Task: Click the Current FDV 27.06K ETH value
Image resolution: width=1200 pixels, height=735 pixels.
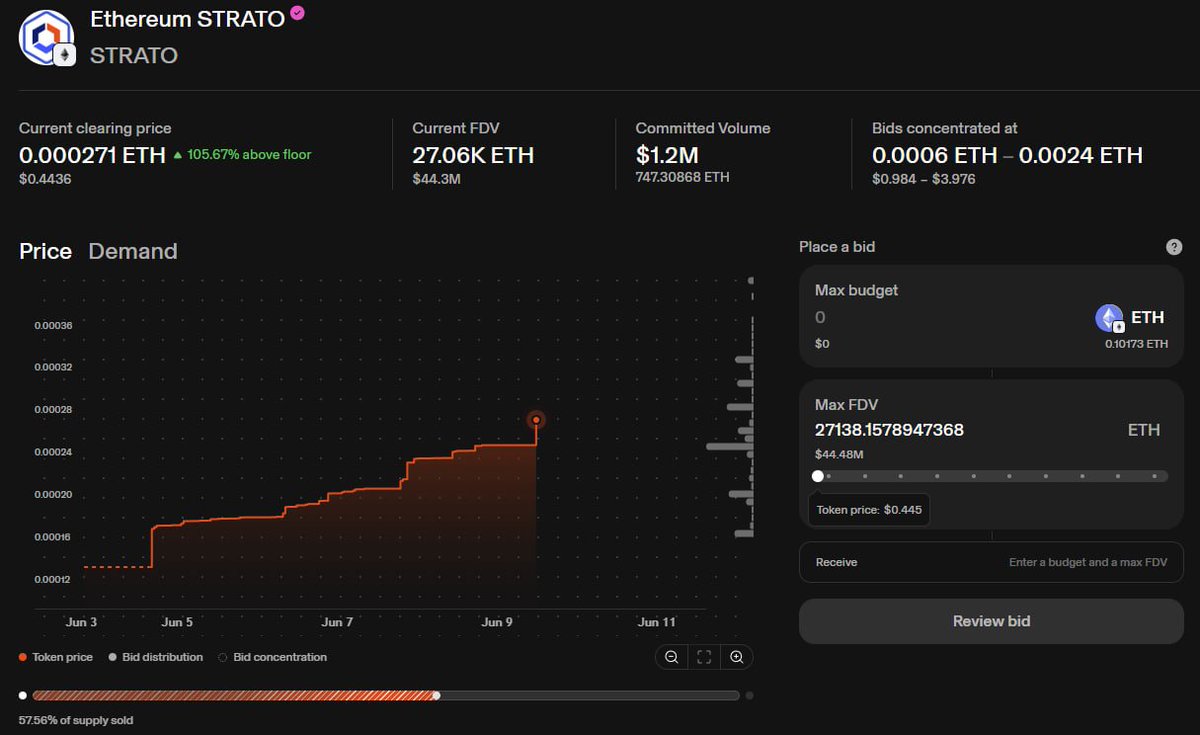Action: point(473,155)
